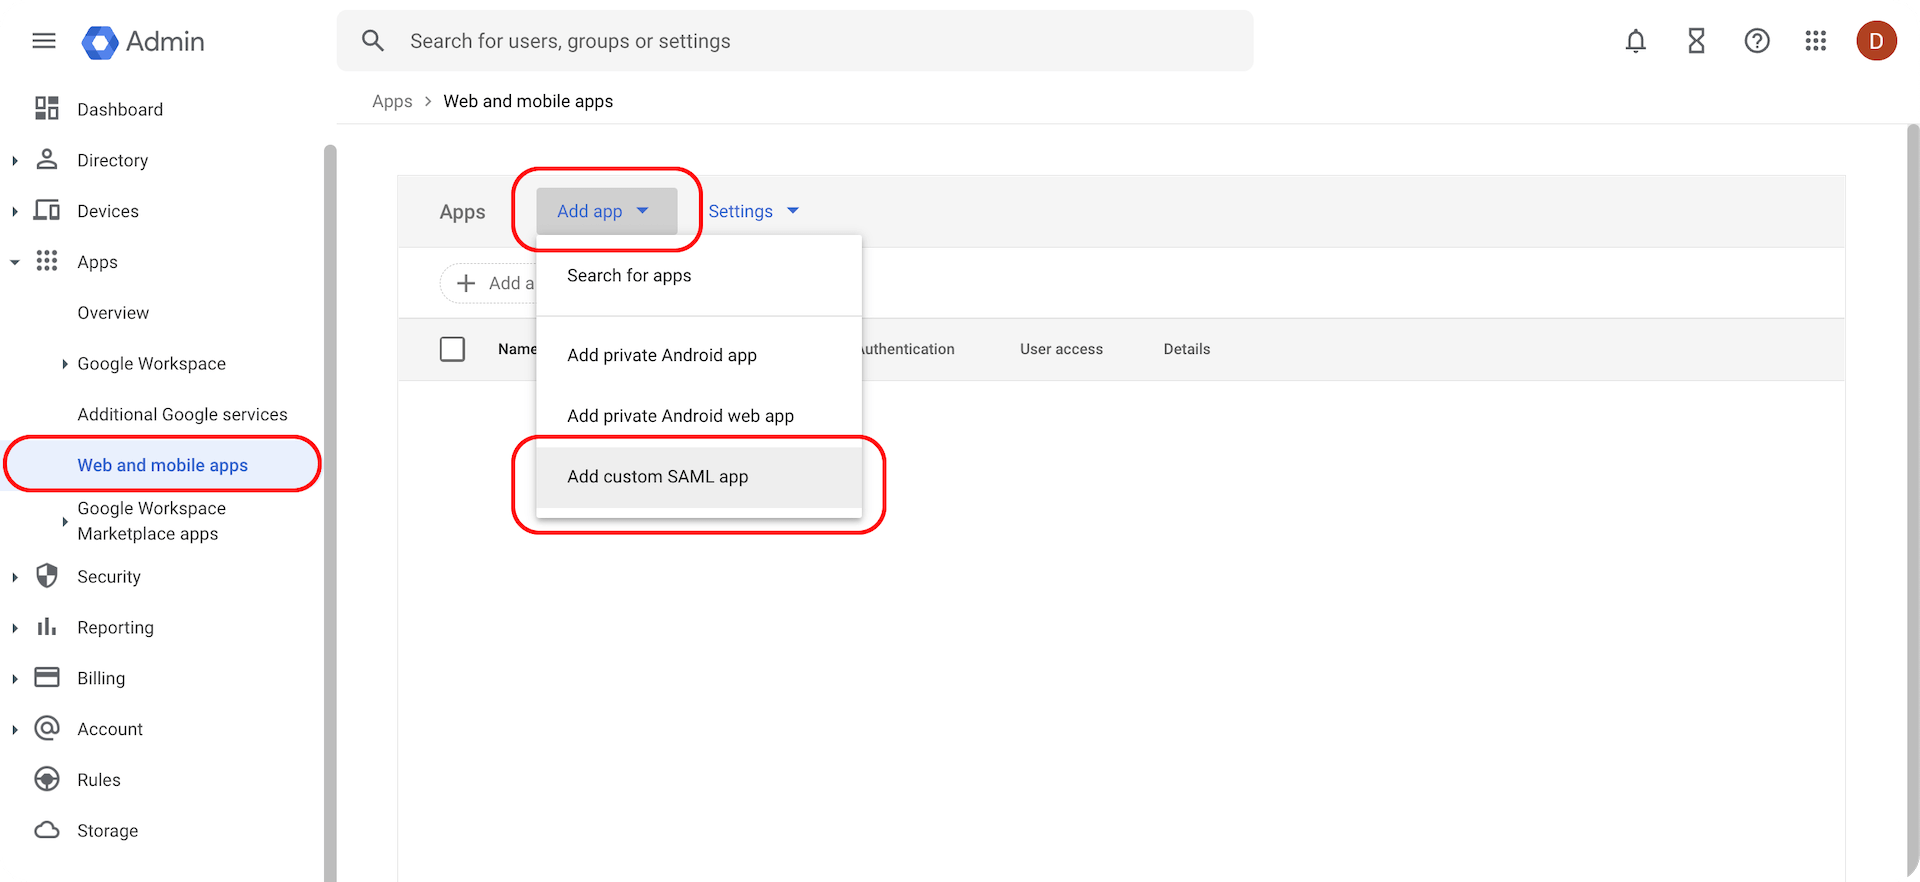This screenshot has height=882, width=1920.
Task: Click Web and mobile apps breadcrumb
Action: pyautogui.click(x=528, y=101)
